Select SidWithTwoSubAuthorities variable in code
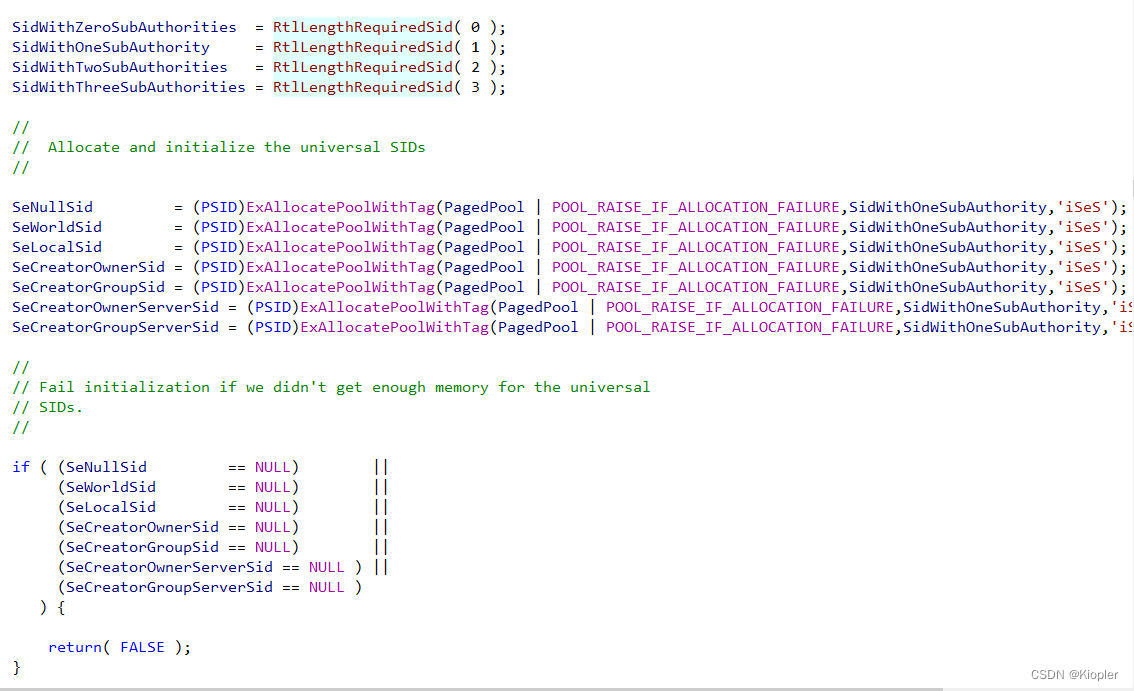Viewport: 1134px width, 691px height. (x=119, y=67)
